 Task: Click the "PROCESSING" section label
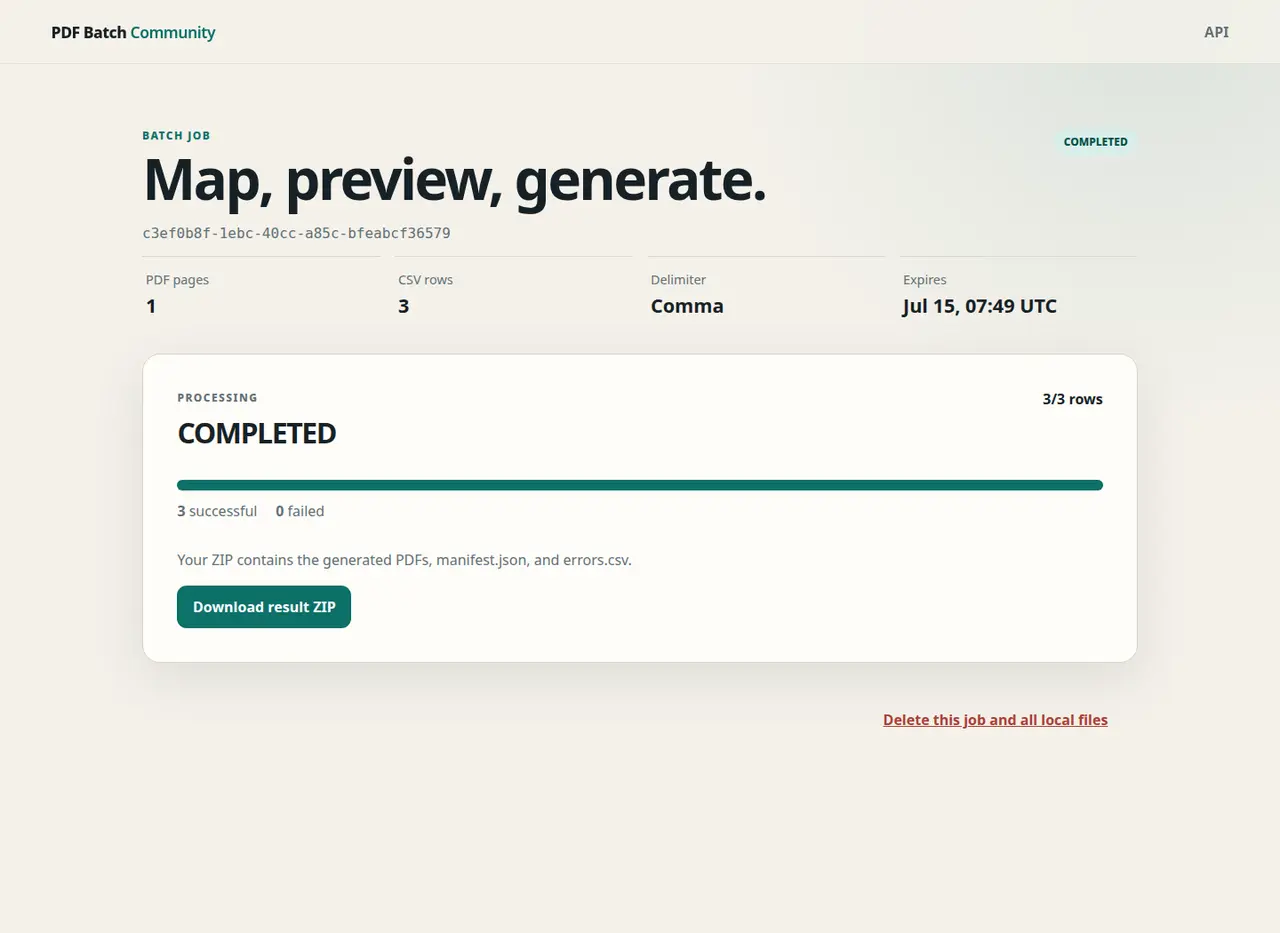(217, 398)
